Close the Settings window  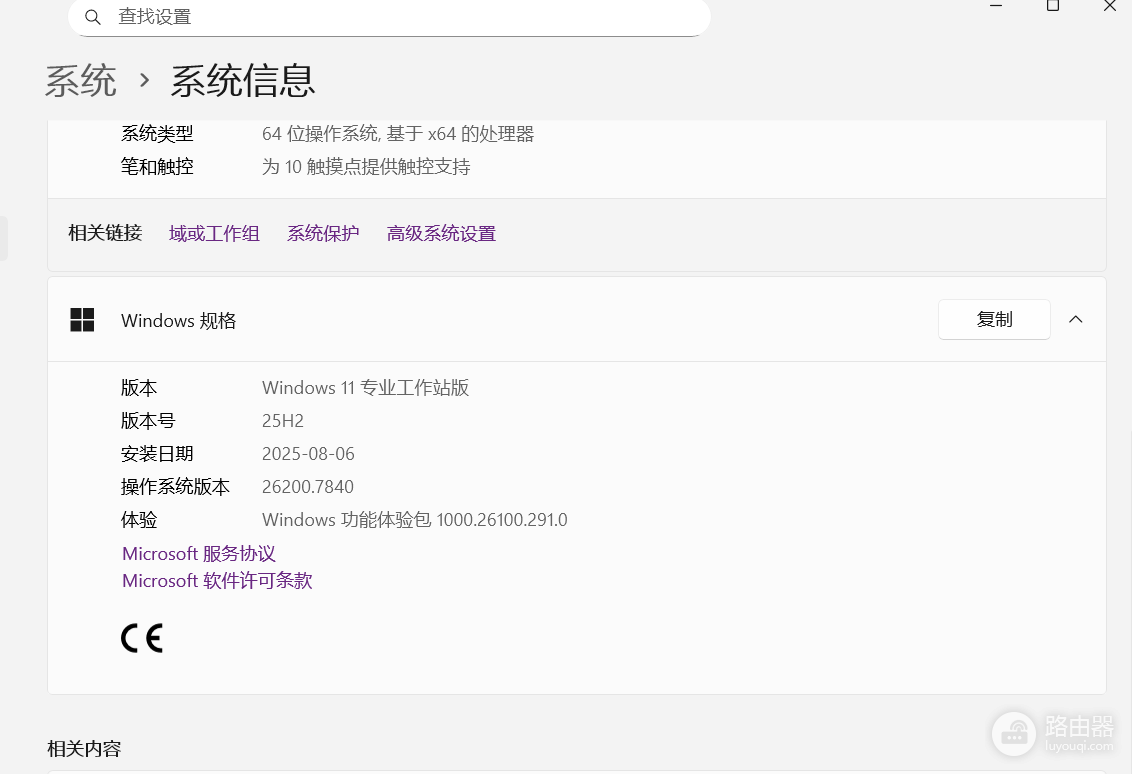(x=1110, y=6)
